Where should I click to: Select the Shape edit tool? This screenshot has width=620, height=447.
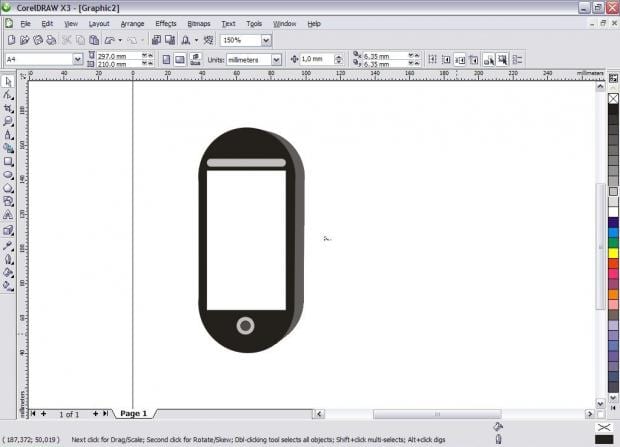pos(8,95)
